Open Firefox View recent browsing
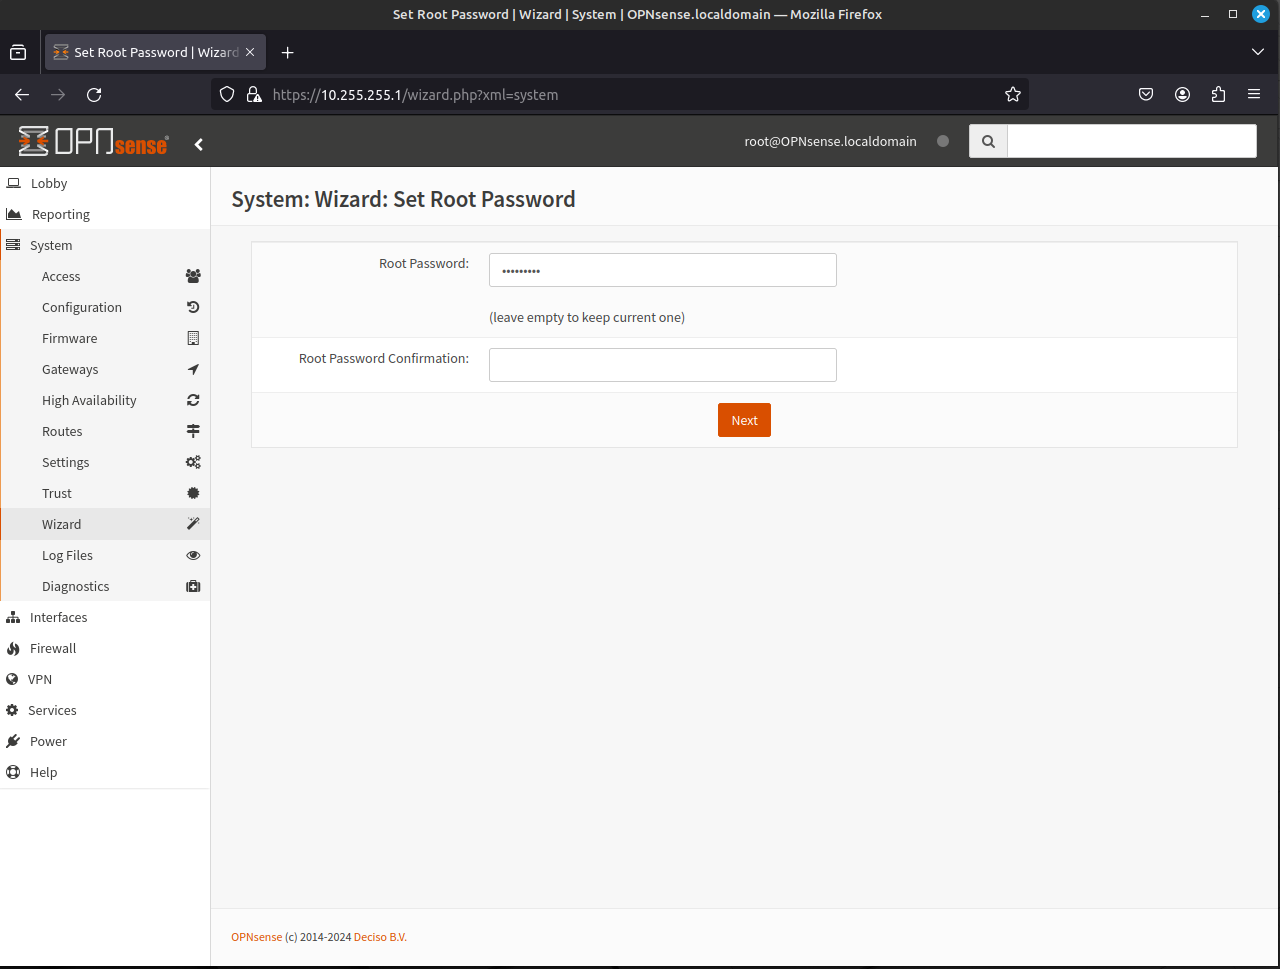 pyautogui.click(x=18, y=52)
